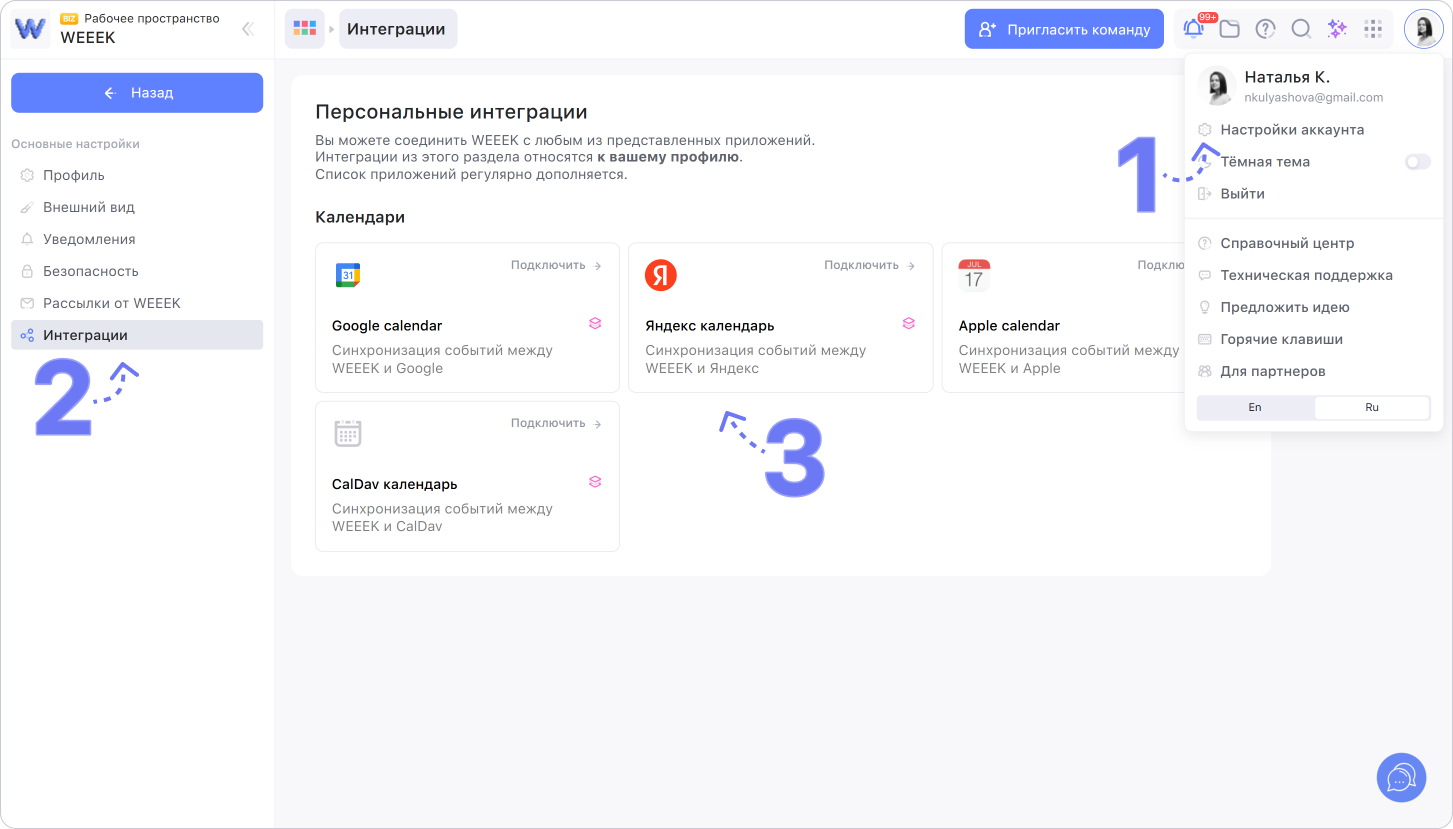Click the Пригласить команду button
Screen dimensions: 1453x829
(1064, 29)
